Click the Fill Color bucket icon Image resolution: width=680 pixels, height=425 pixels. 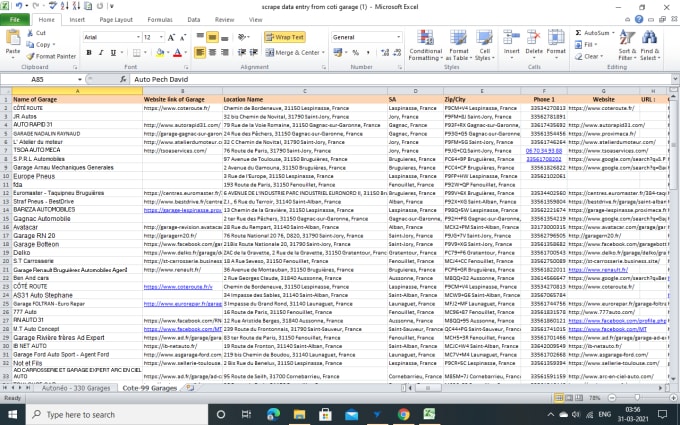click(160, 52)
